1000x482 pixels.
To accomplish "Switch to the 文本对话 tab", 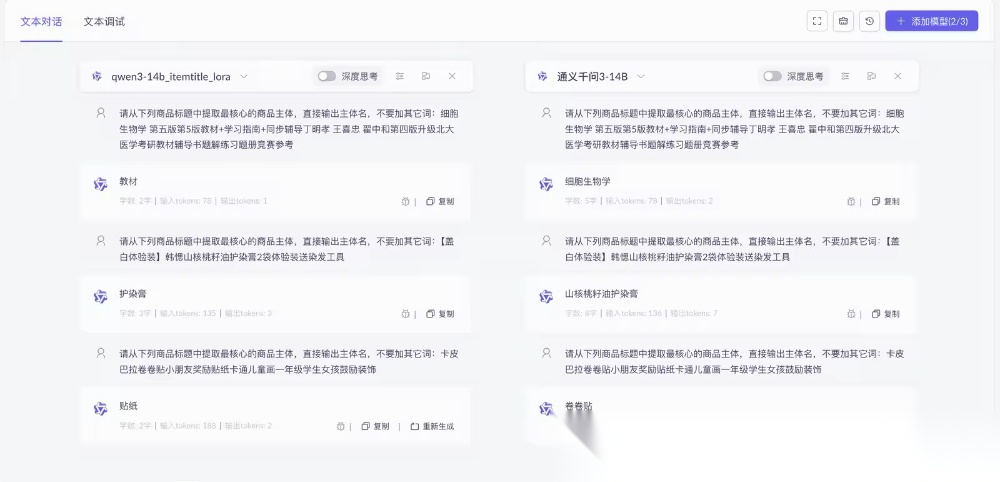I will point(41,22).
